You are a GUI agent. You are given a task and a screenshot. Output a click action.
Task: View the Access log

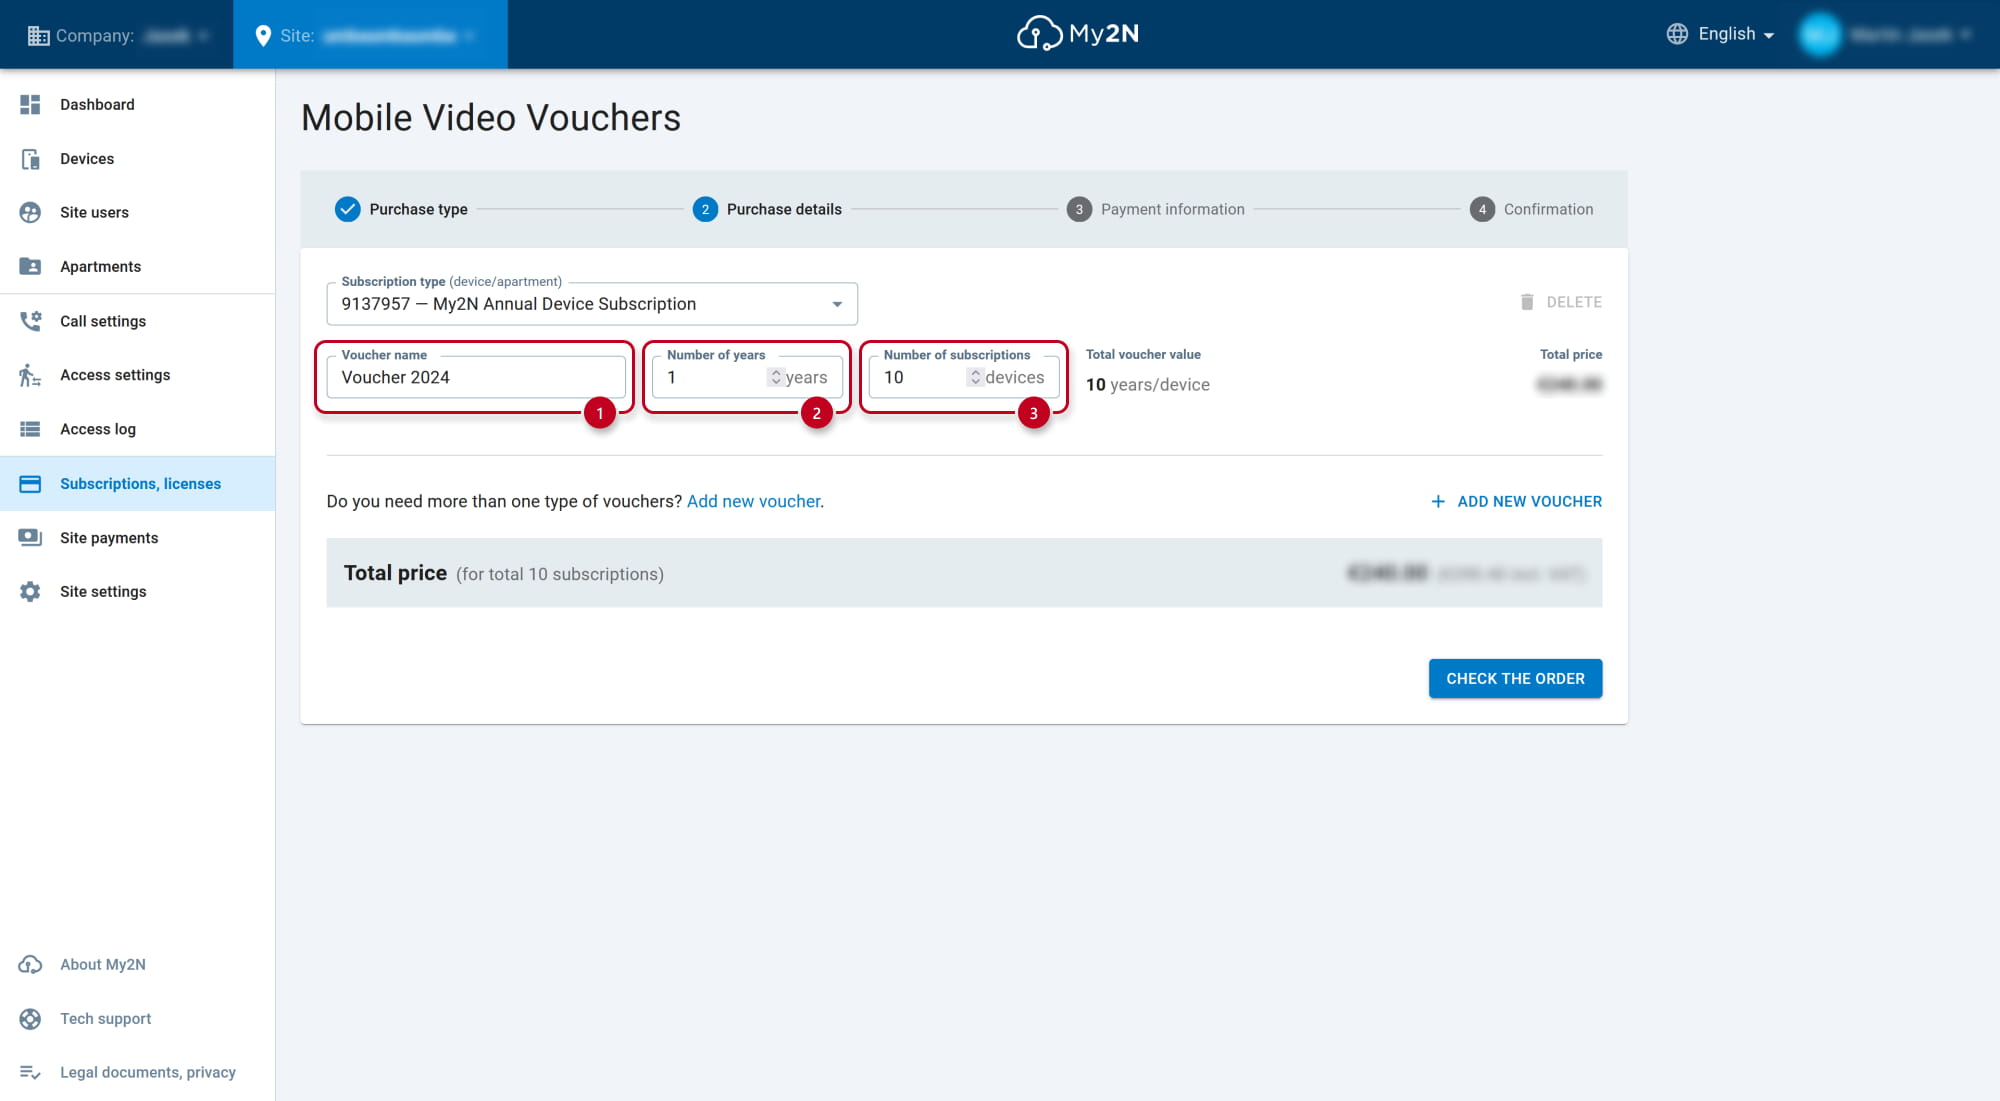click(x=138, y=429)
